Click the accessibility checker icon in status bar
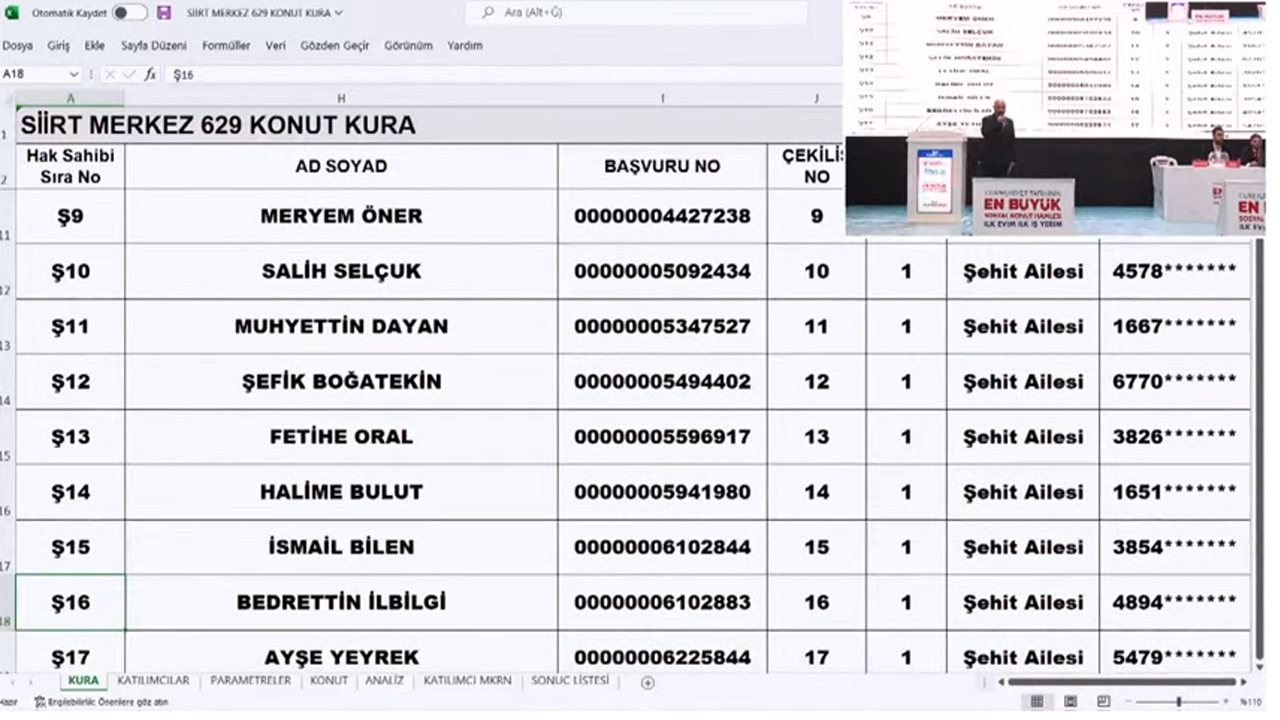Viewport: 1280px width, 720px height. click(39, 701)
